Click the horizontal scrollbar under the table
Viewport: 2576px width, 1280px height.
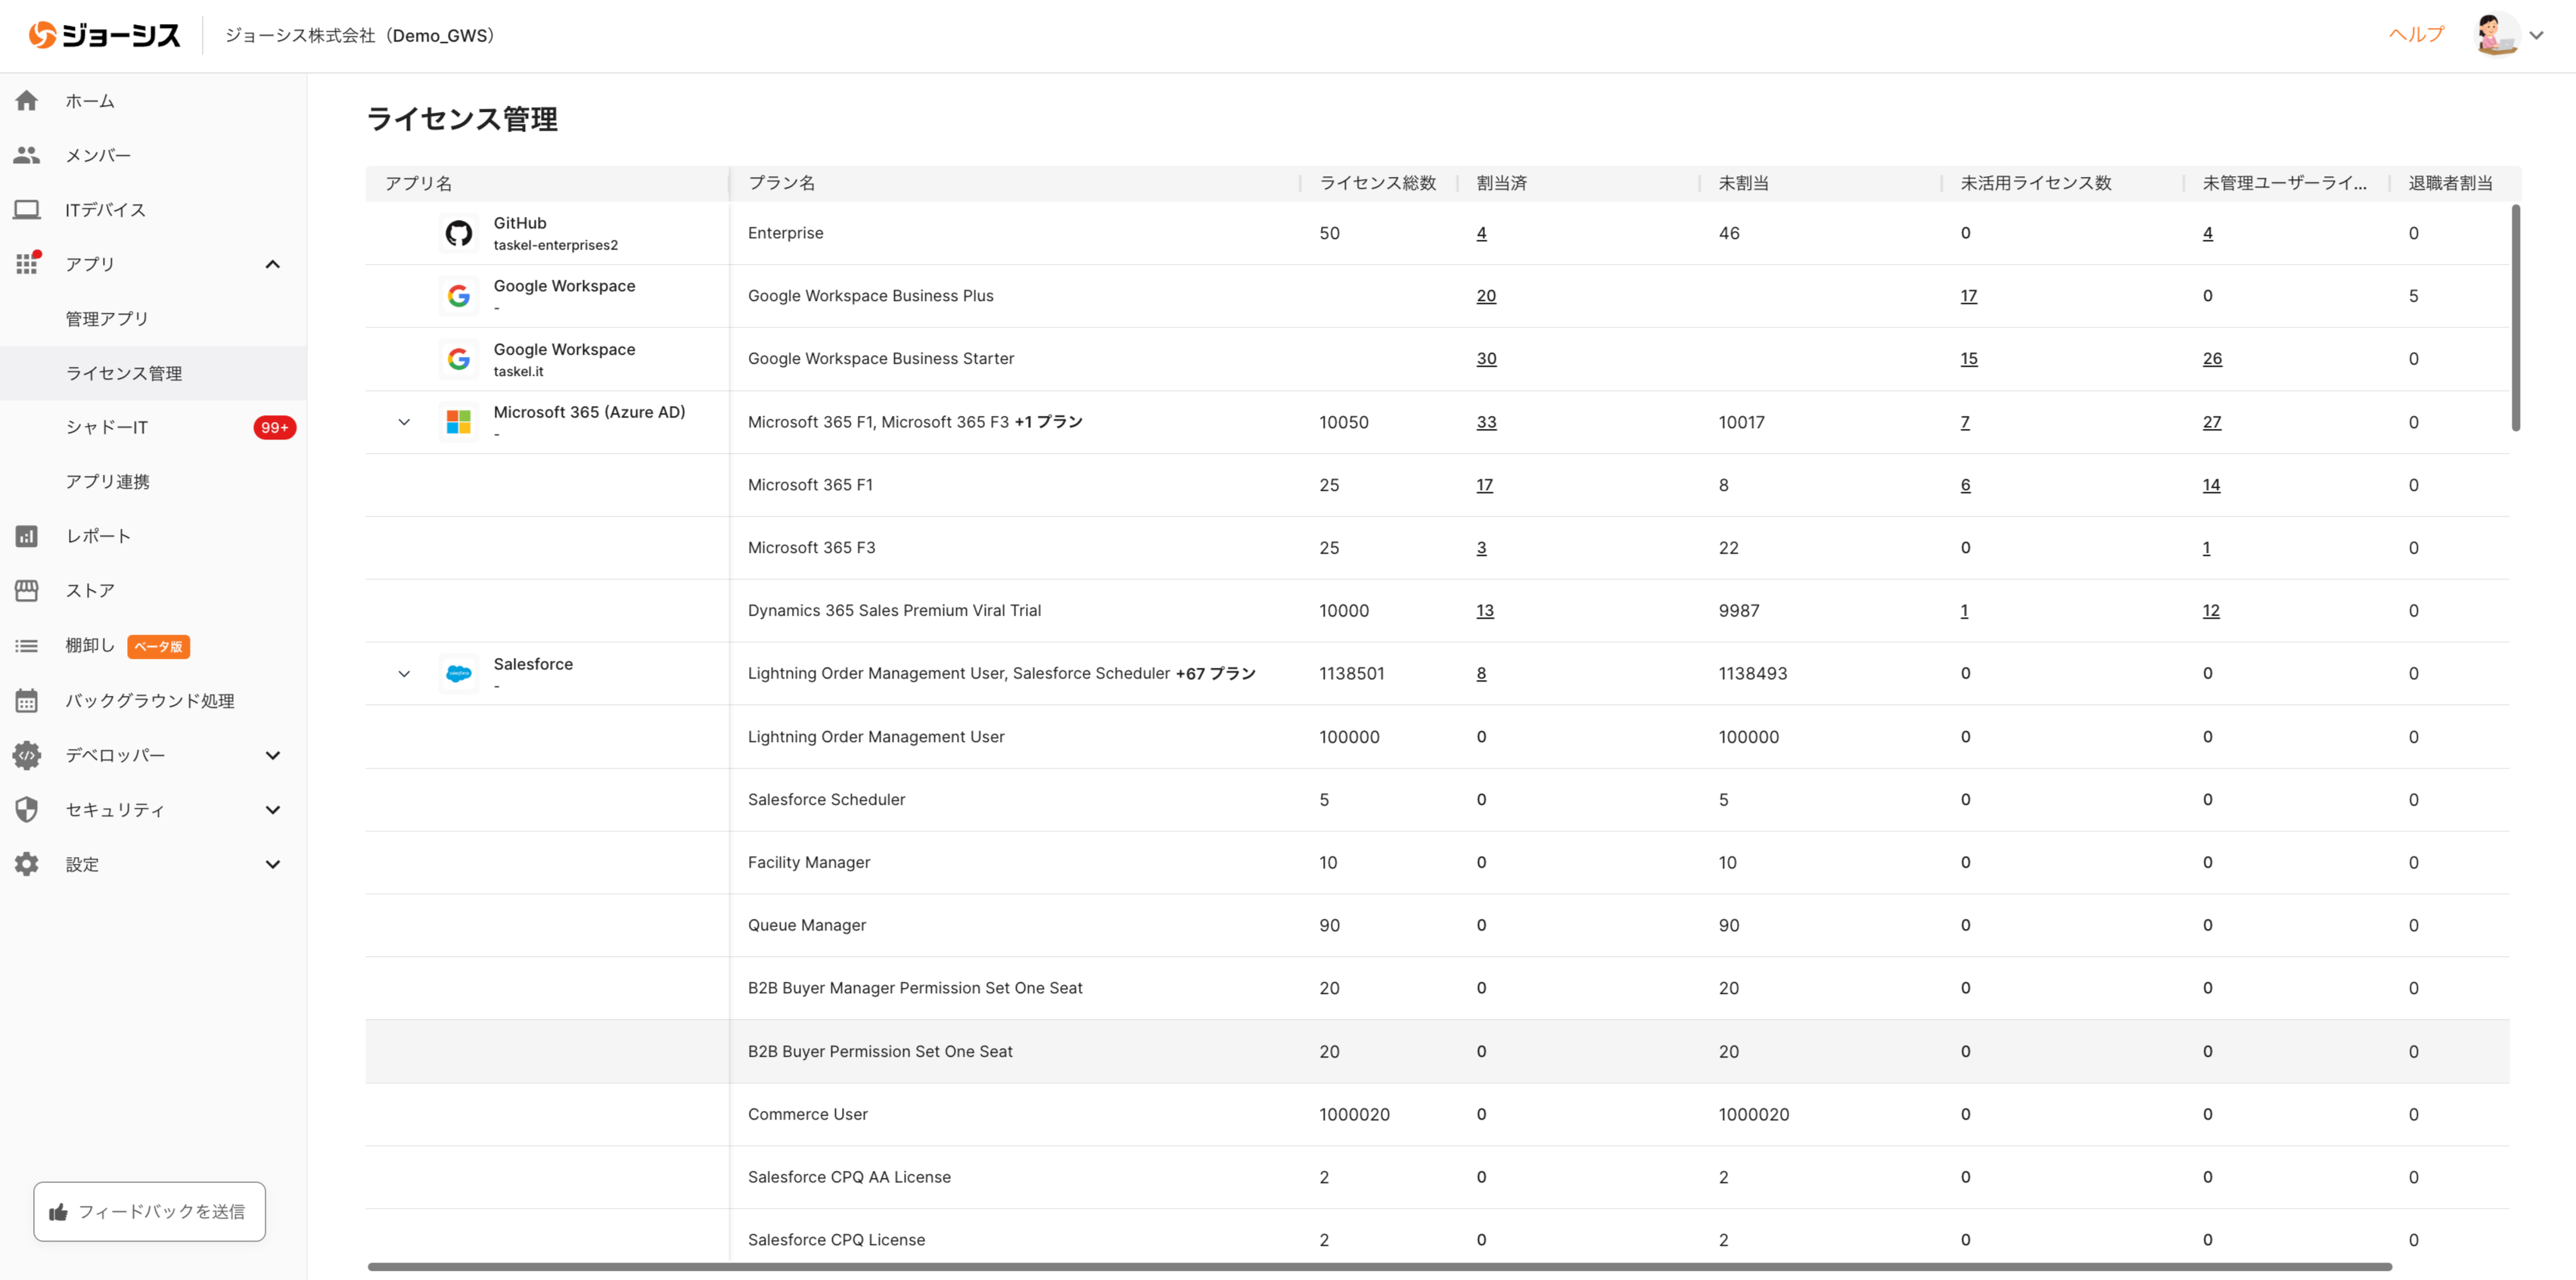tap(1380, 1267)
